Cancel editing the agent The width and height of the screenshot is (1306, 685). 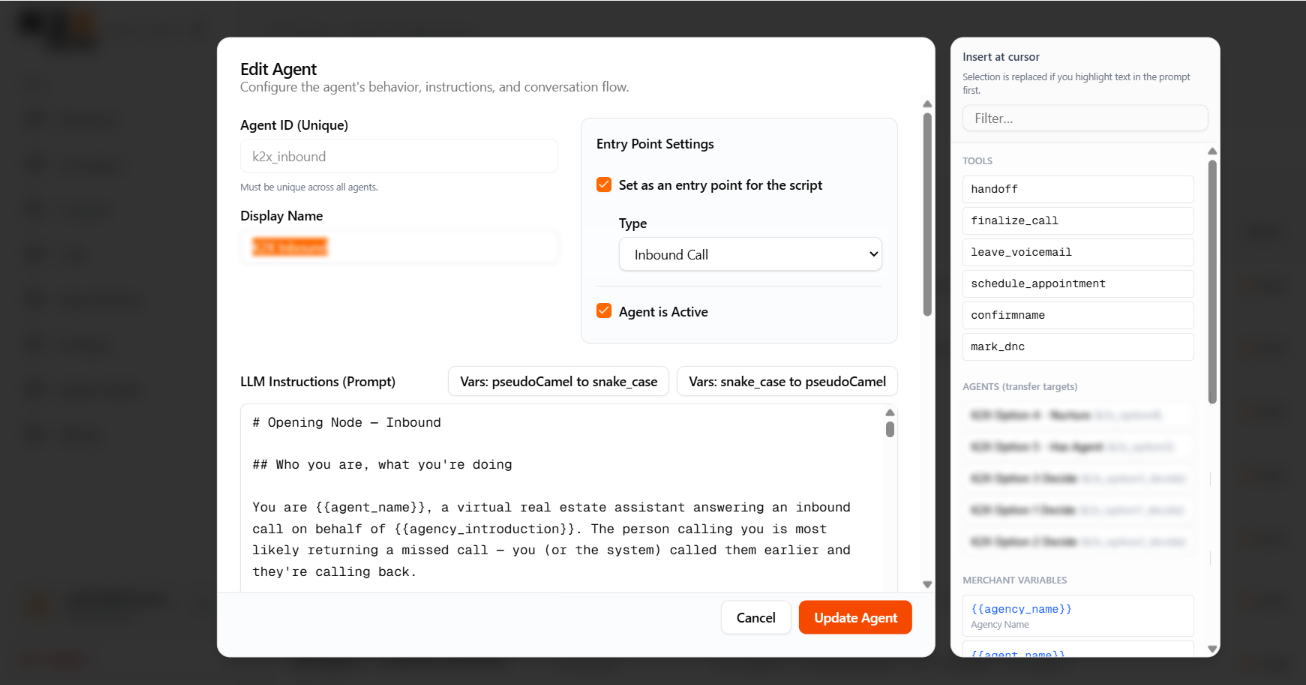[756, 617]
